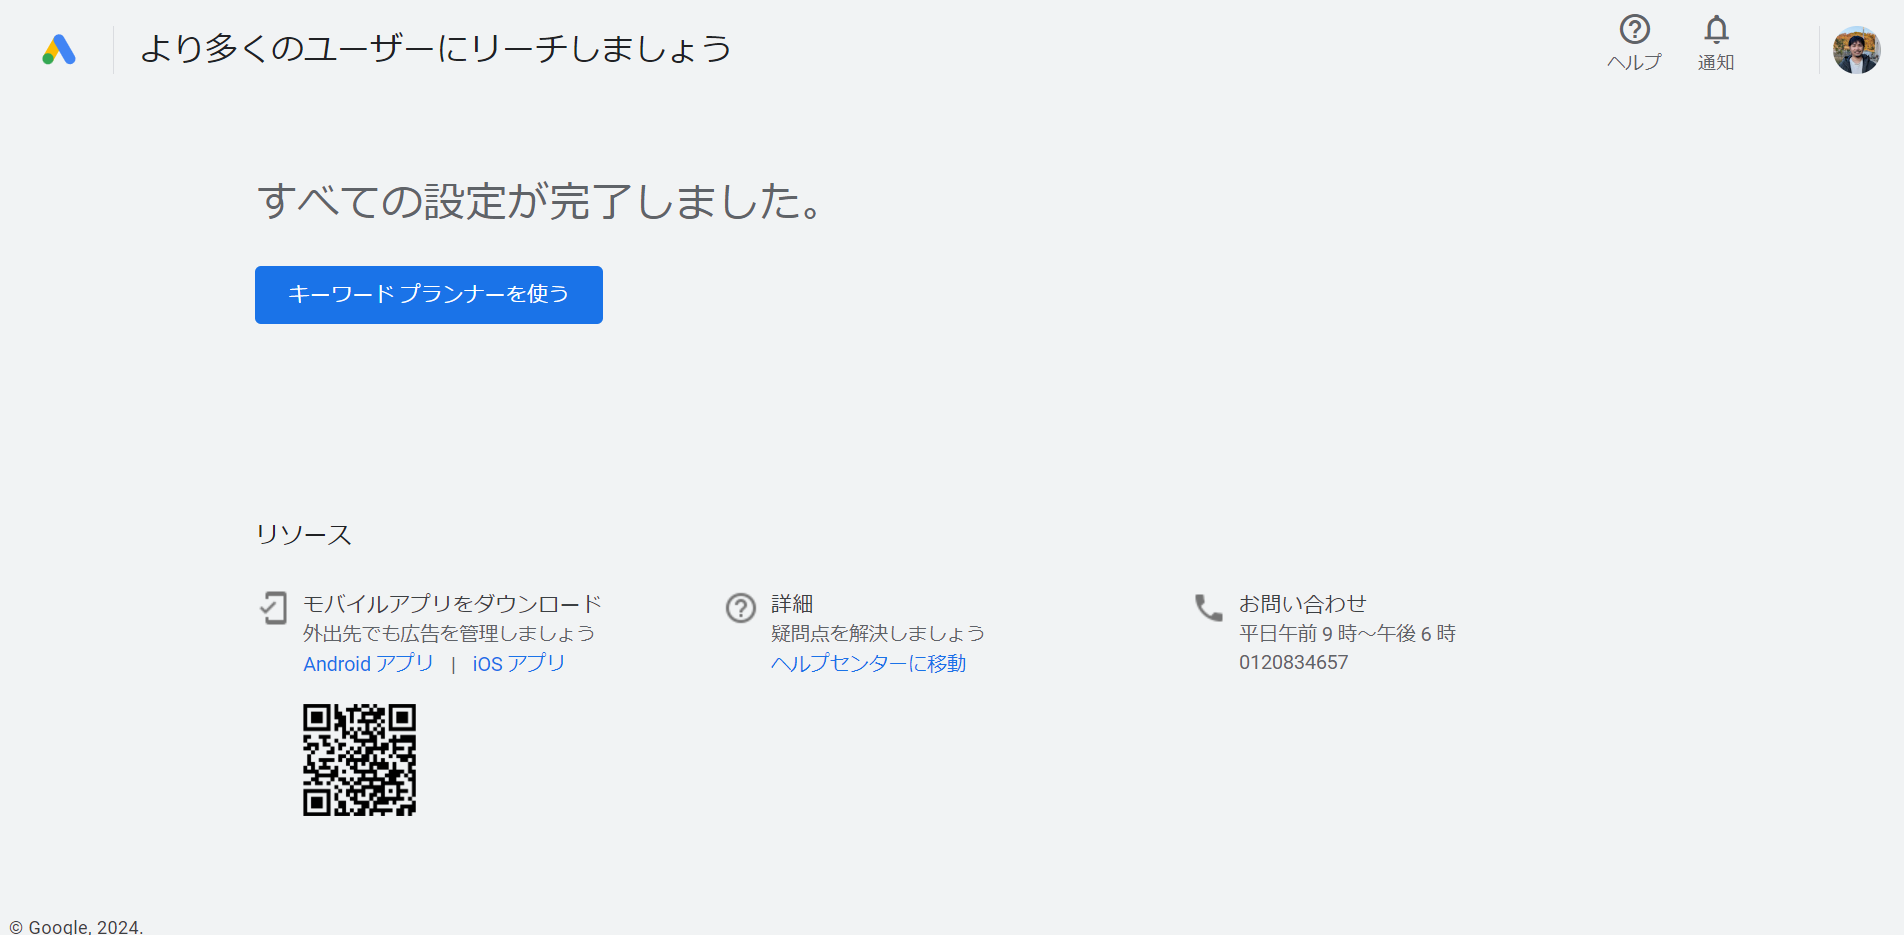Click the リソース section heading
This screenshot has height=935, width=1904.
coord(304,535)
